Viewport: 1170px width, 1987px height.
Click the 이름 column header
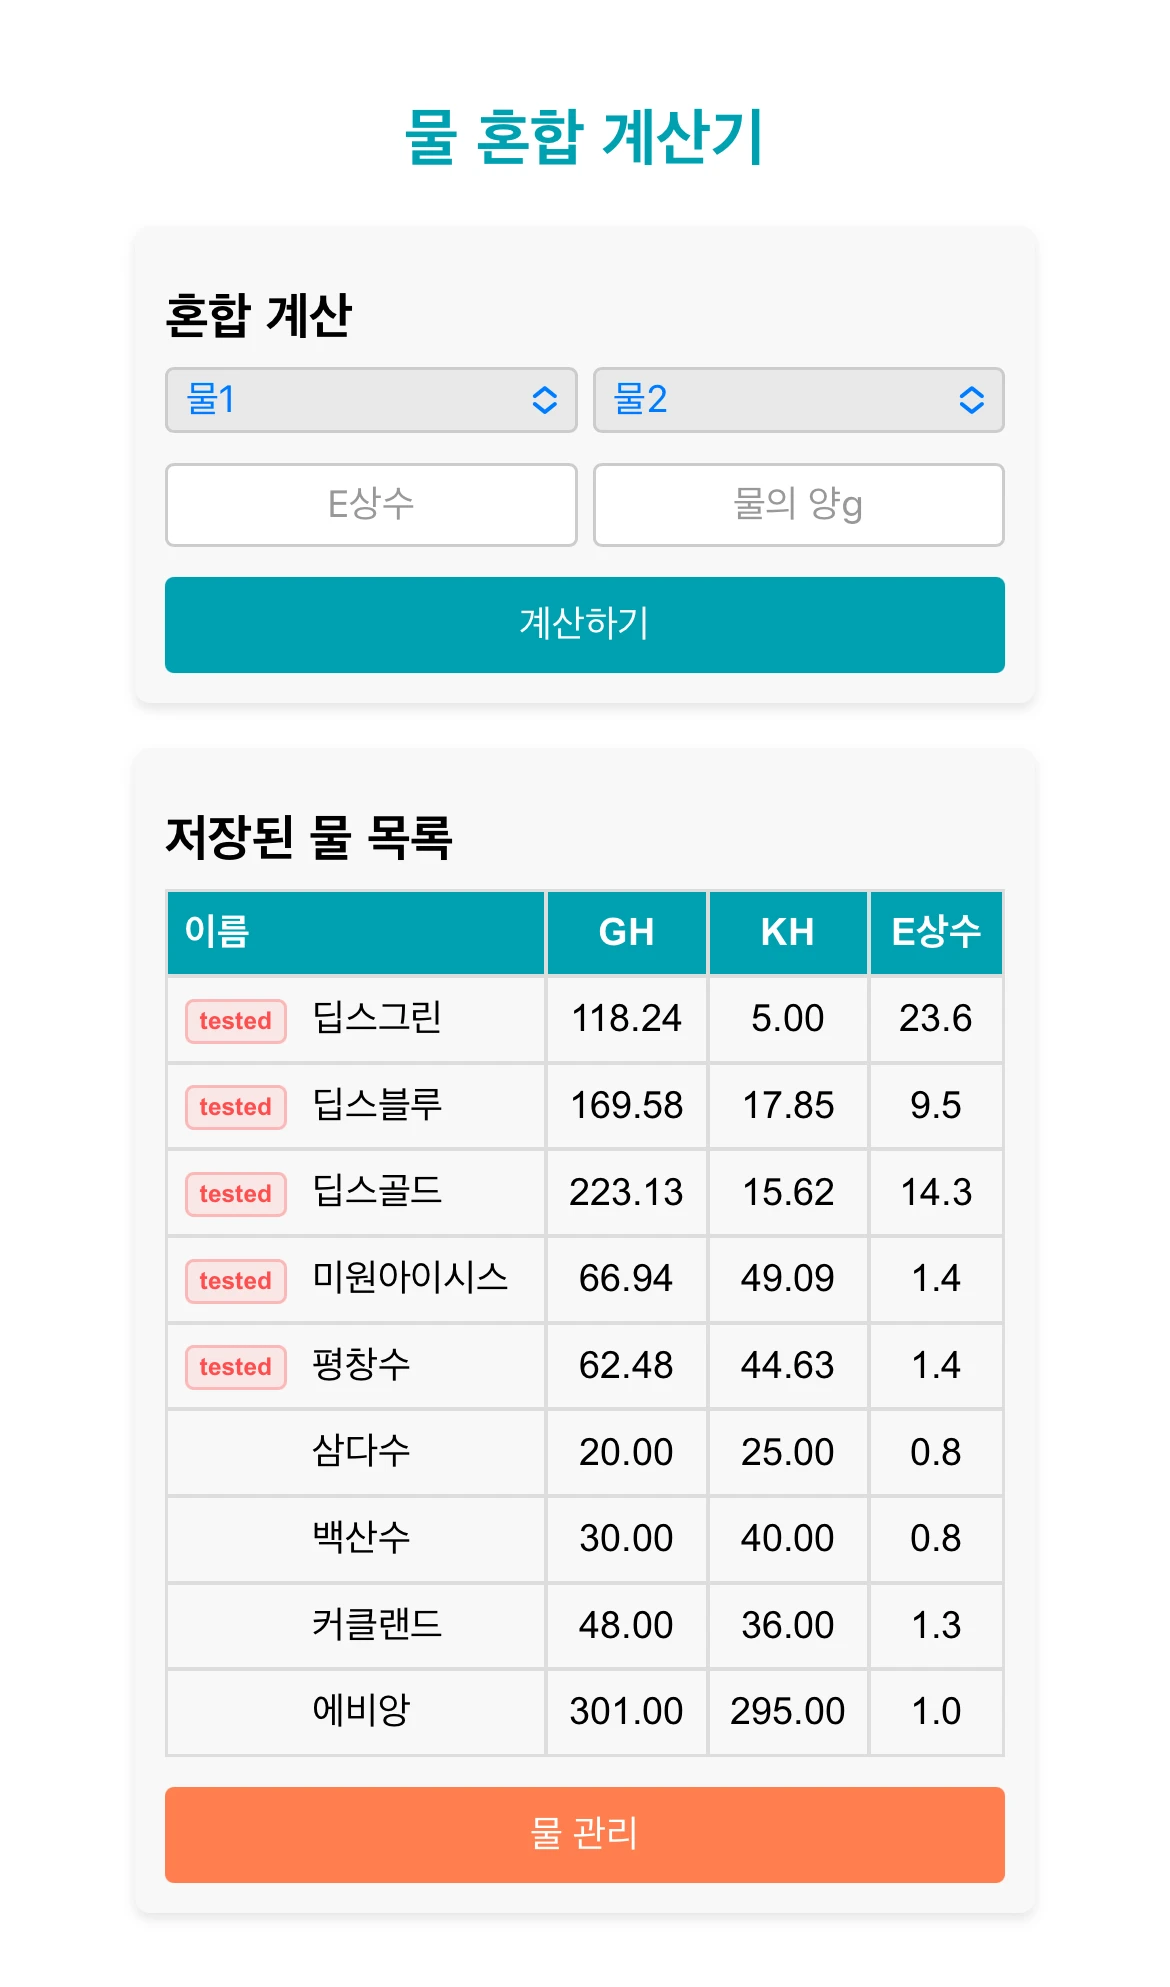217,932
